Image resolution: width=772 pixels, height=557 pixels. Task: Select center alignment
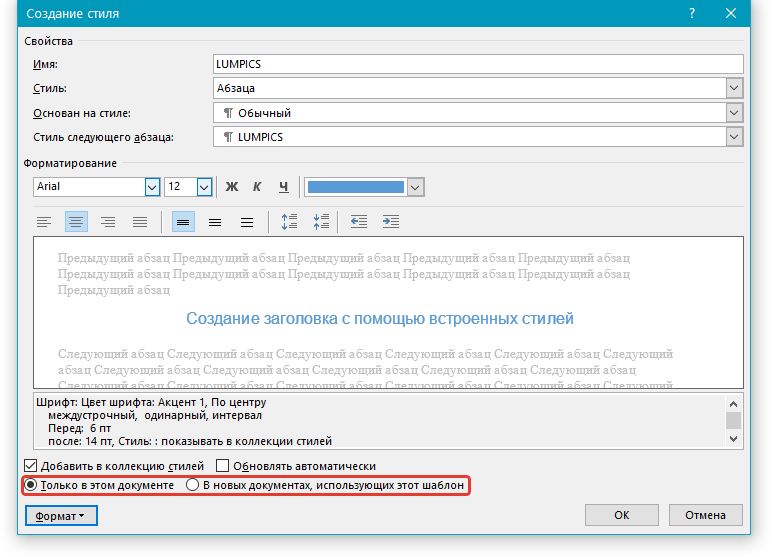[76, 222]
